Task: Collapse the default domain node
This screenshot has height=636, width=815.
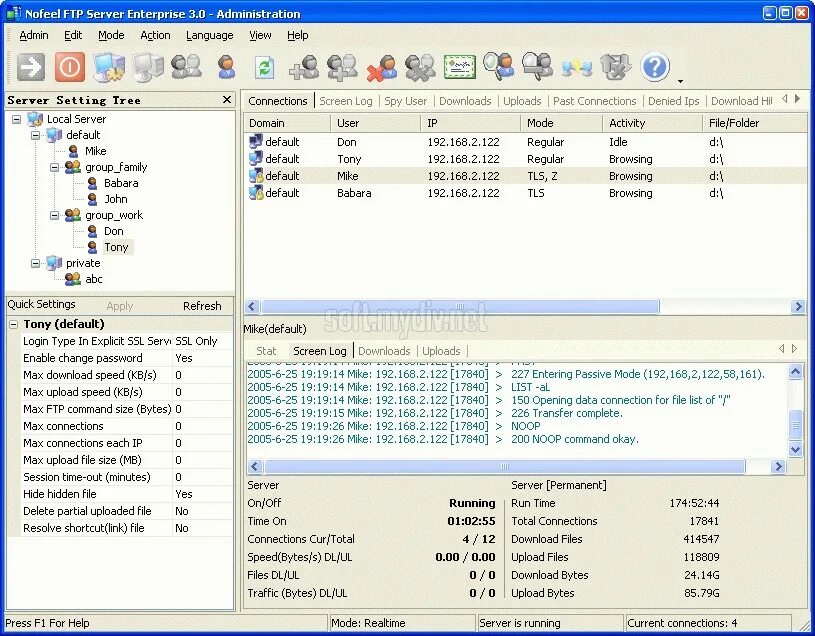Action: pos(35,135)
